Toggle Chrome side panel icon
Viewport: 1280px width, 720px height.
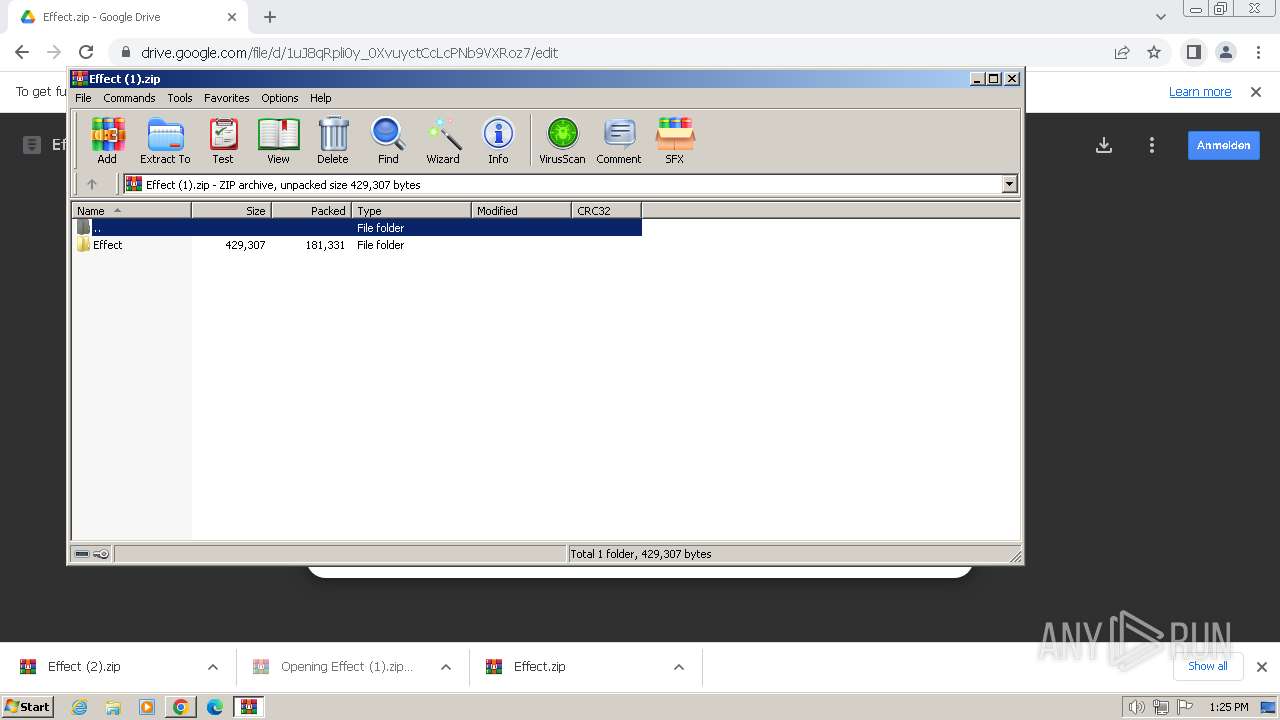[1193, 52]
